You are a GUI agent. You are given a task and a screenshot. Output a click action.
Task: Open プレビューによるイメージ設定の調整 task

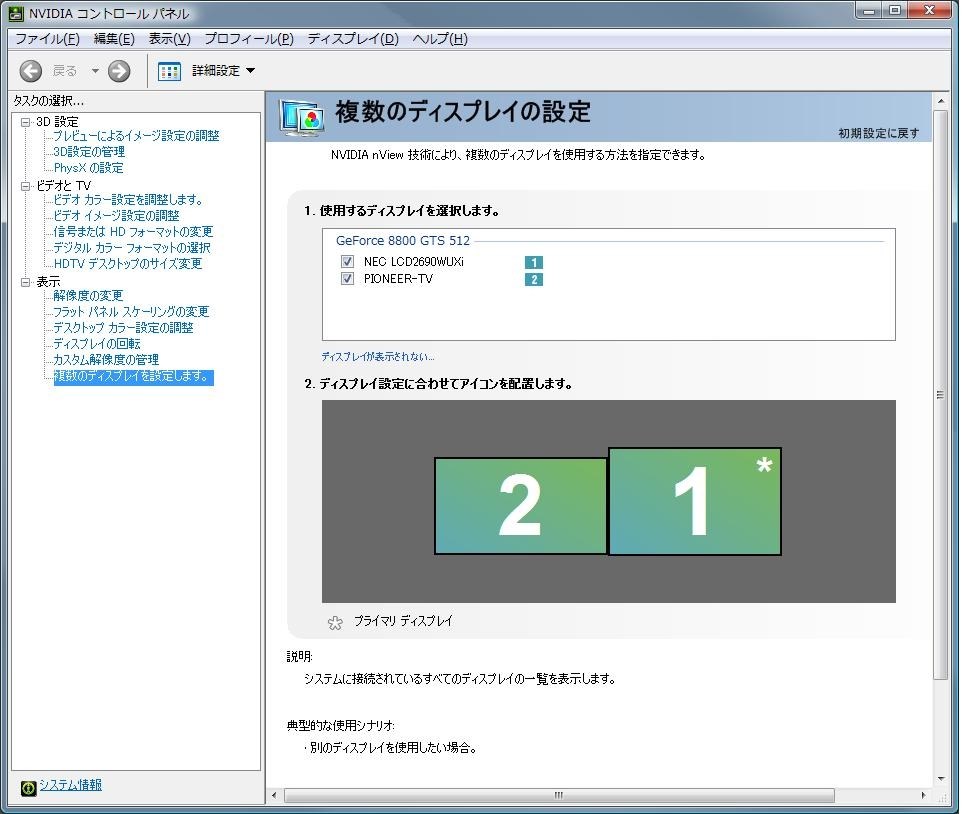[136, 135]
